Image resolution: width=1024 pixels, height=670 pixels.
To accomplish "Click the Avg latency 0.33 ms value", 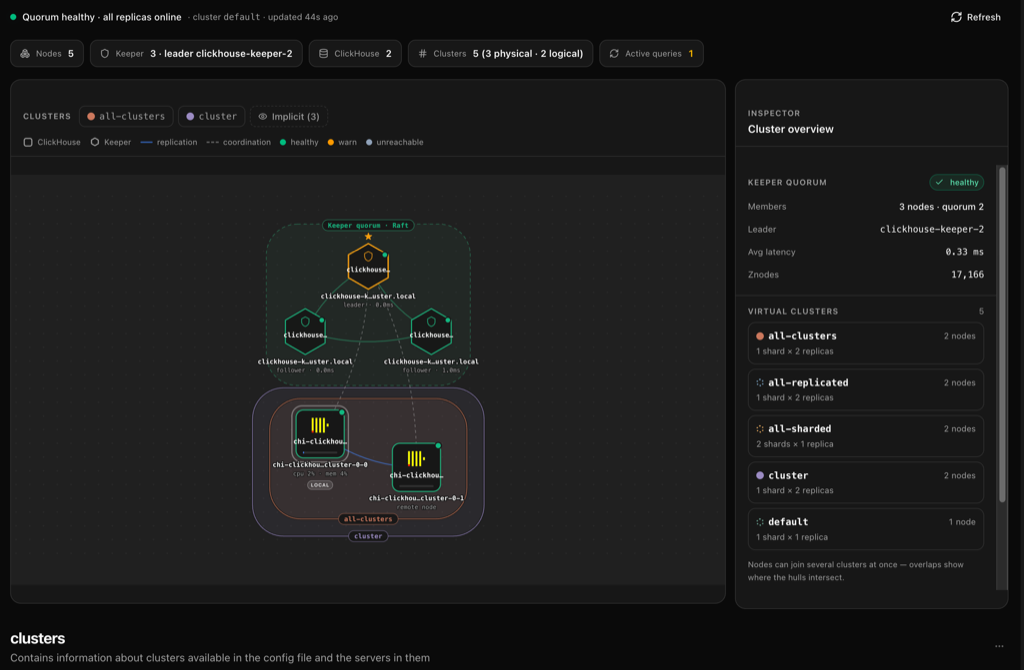I will 964,252.
